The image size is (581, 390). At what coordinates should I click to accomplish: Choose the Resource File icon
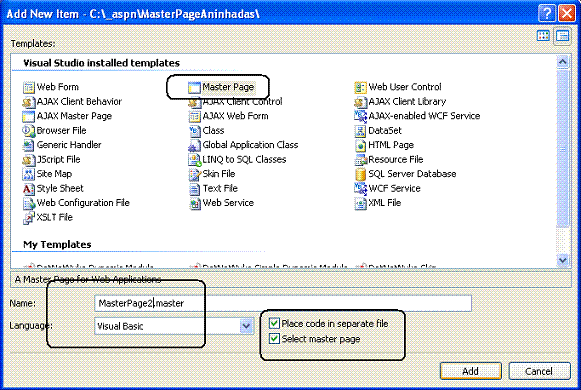point(360,160)
